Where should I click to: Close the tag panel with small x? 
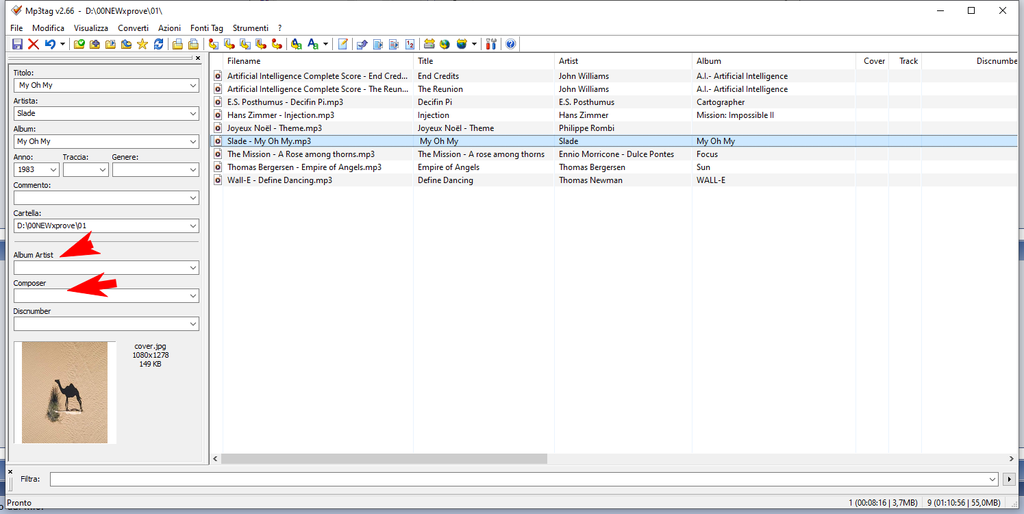198,59
